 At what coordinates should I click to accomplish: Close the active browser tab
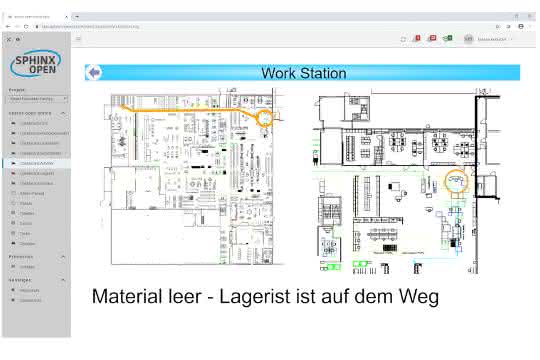click(x=66, y=17)
